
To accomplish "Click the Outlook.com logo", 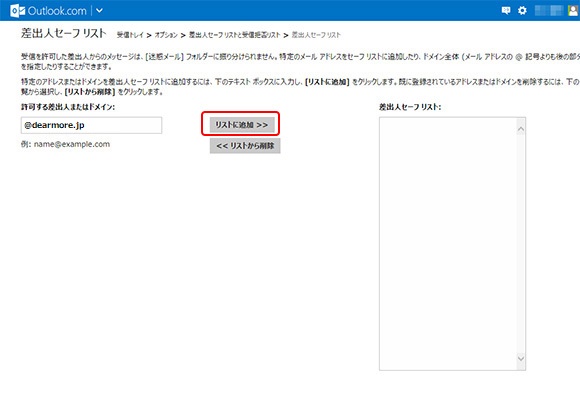I will (48, 11).
